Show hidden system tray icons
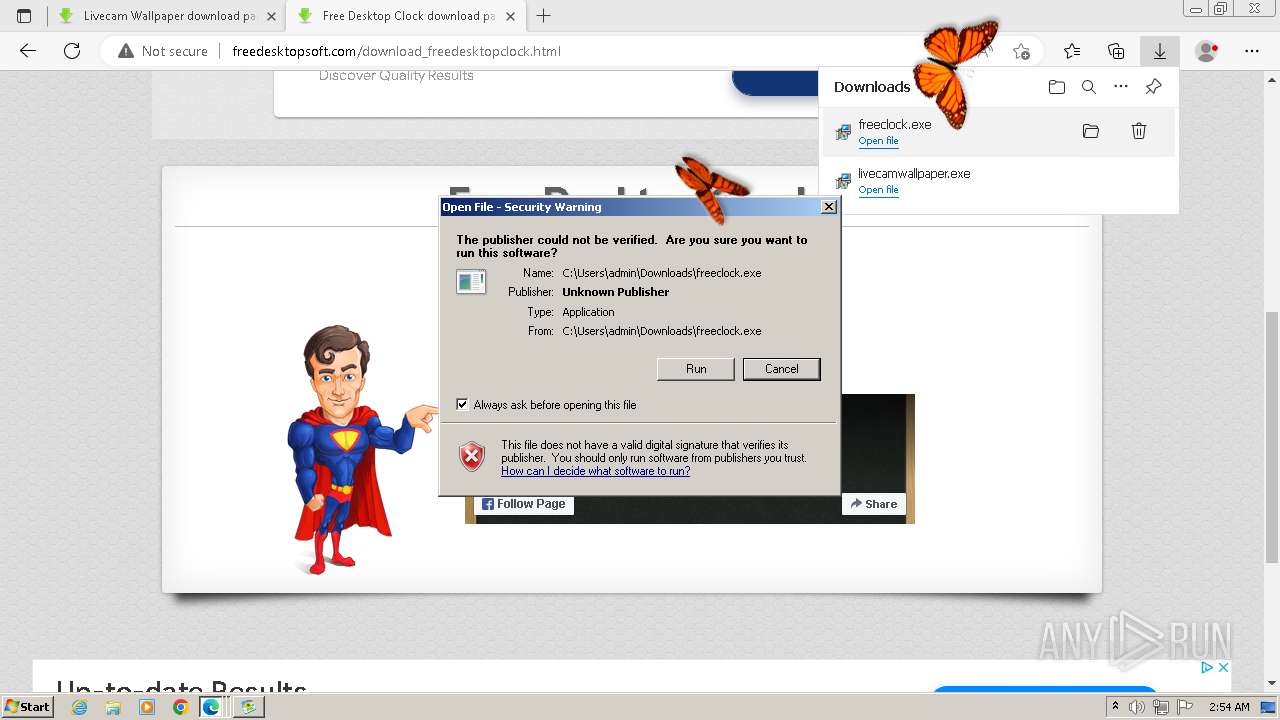This screenshot has height=720, width=1280. click(x=1116, y=707)
